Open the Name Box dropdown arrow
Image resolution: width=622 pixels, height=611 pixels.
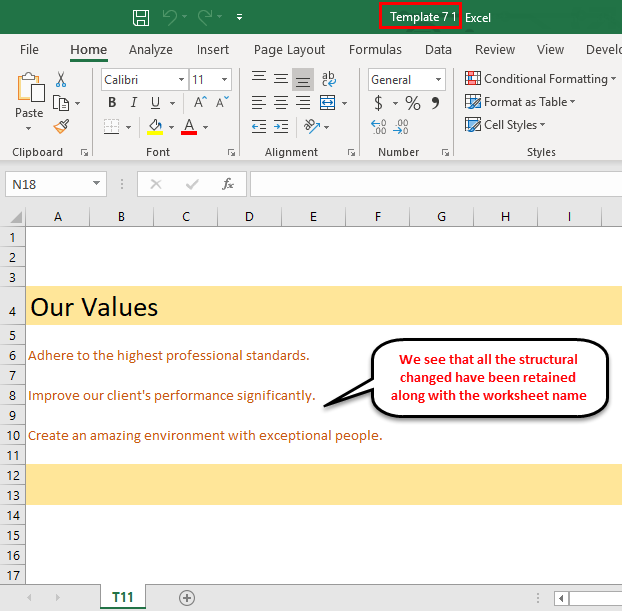point(97,184)
